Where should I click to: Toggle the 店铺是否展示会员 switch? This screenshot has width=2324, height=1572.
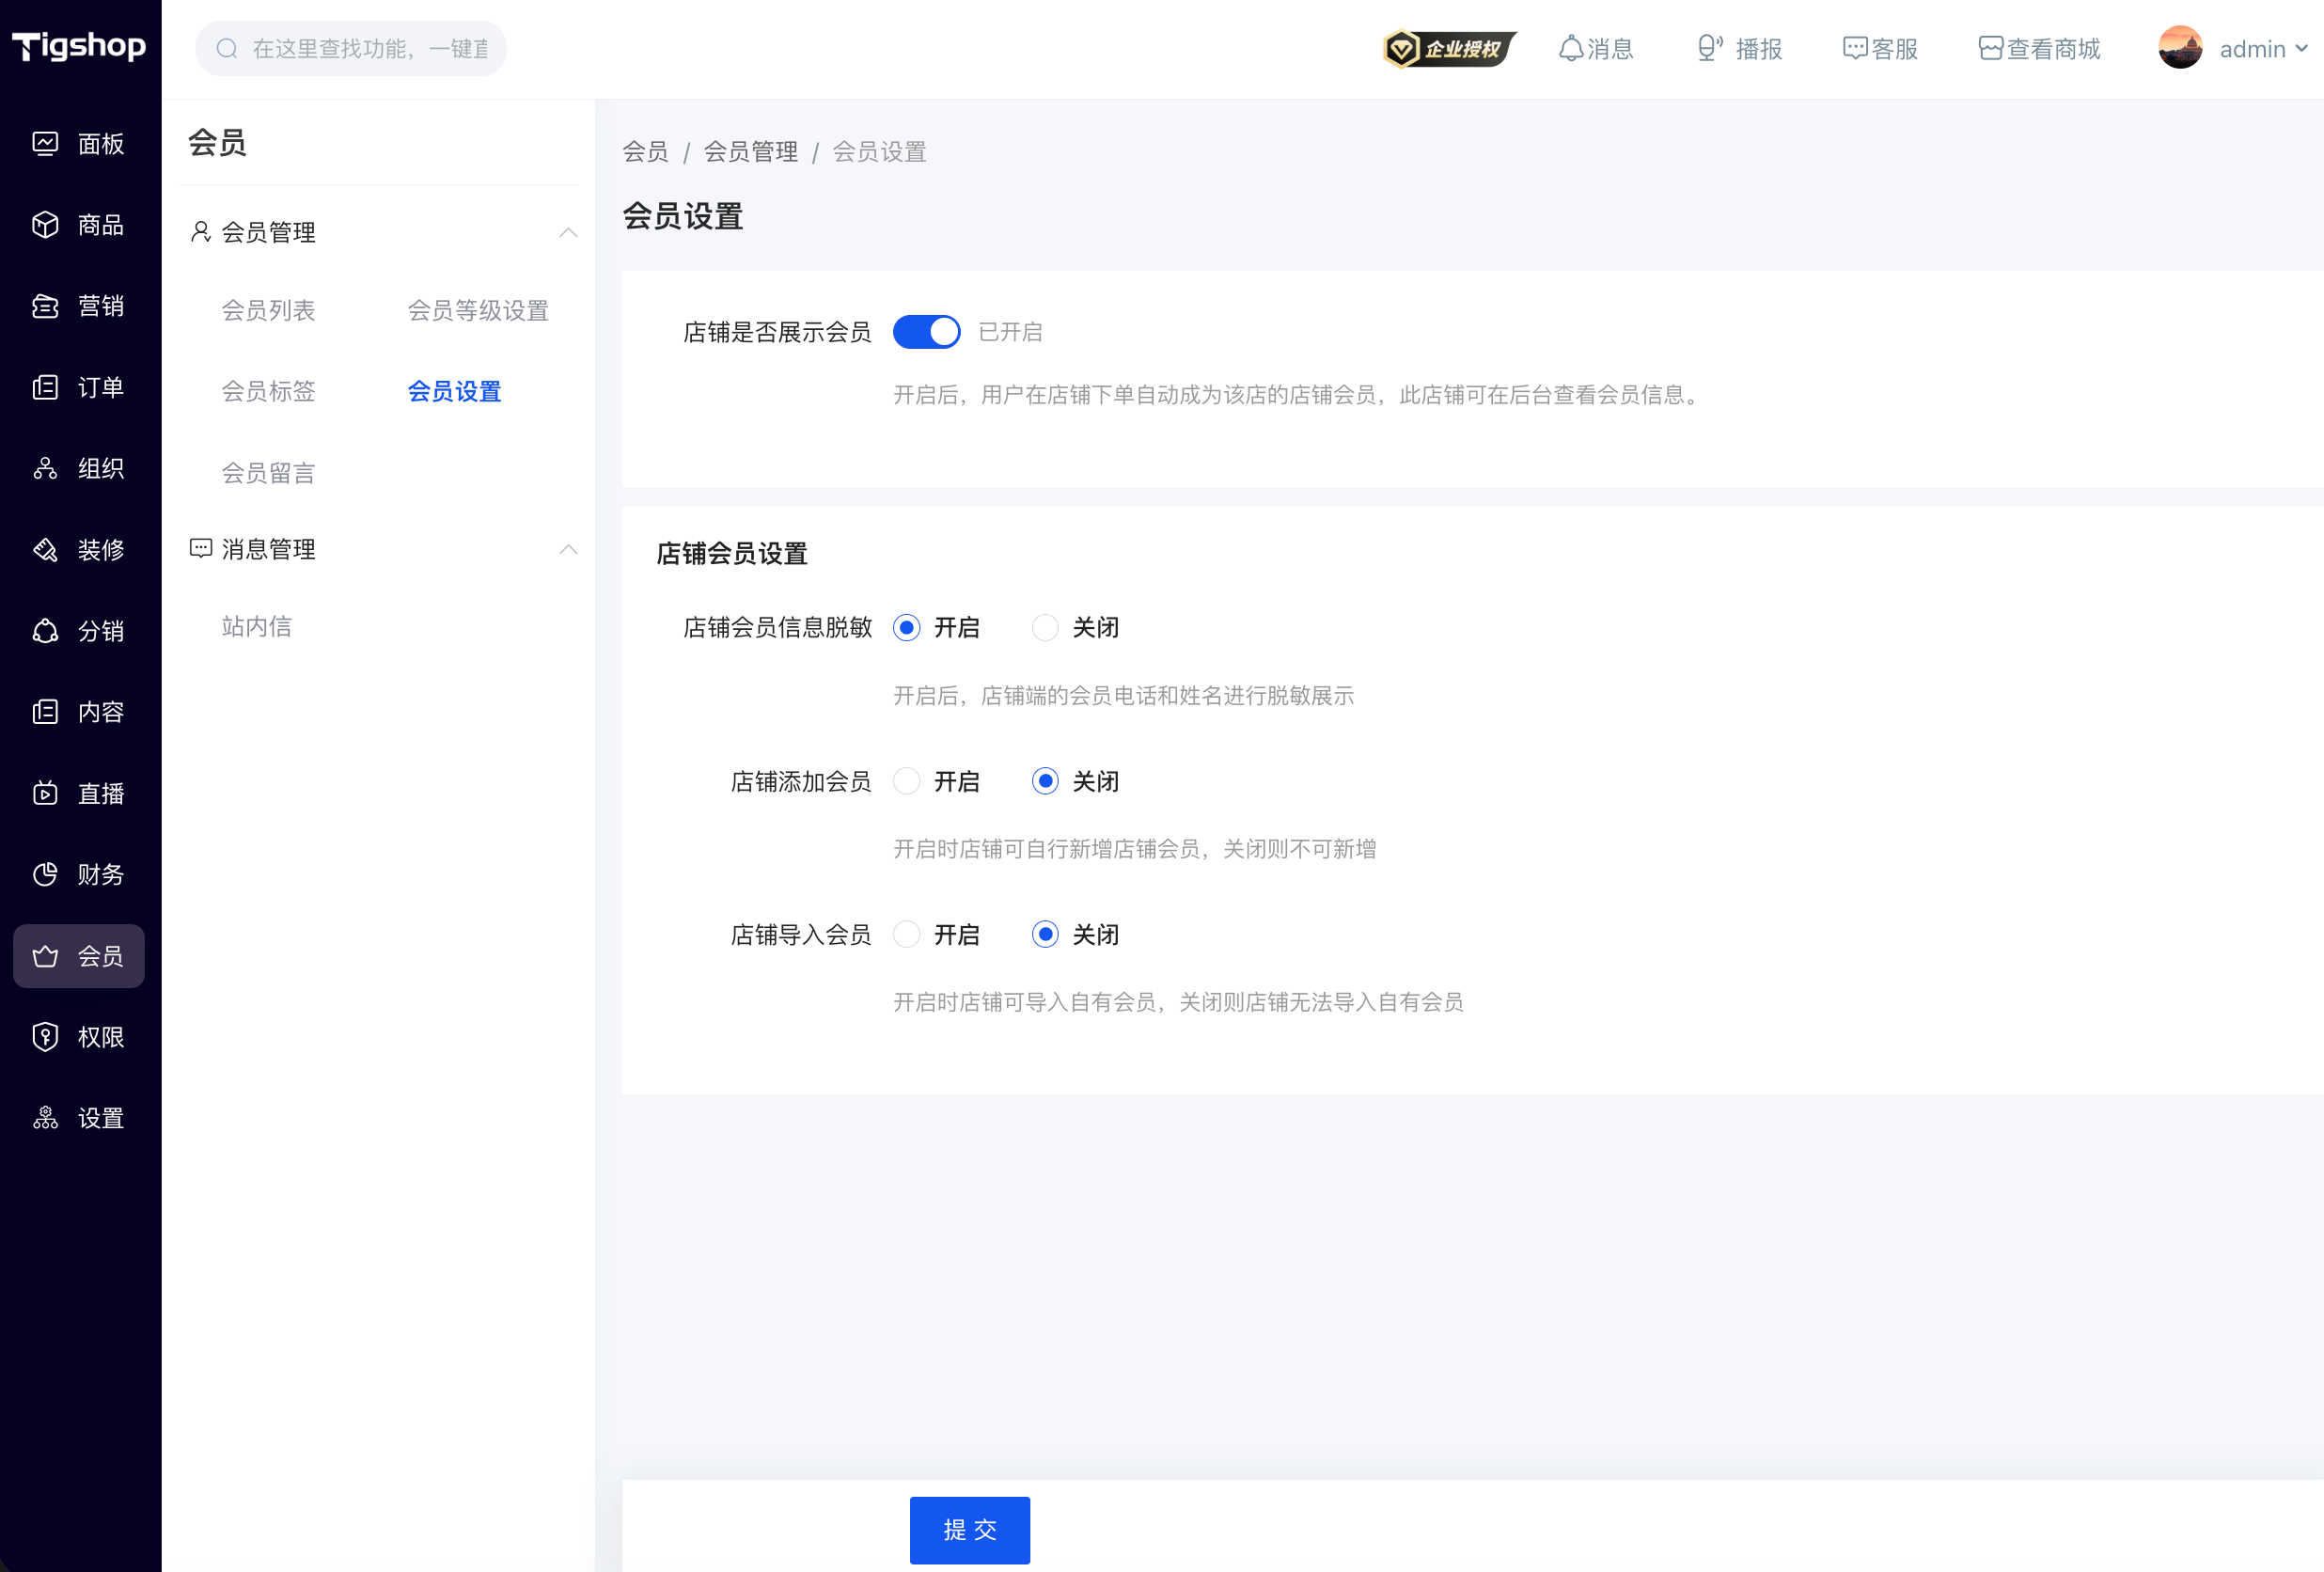click(x=926, y=331)
